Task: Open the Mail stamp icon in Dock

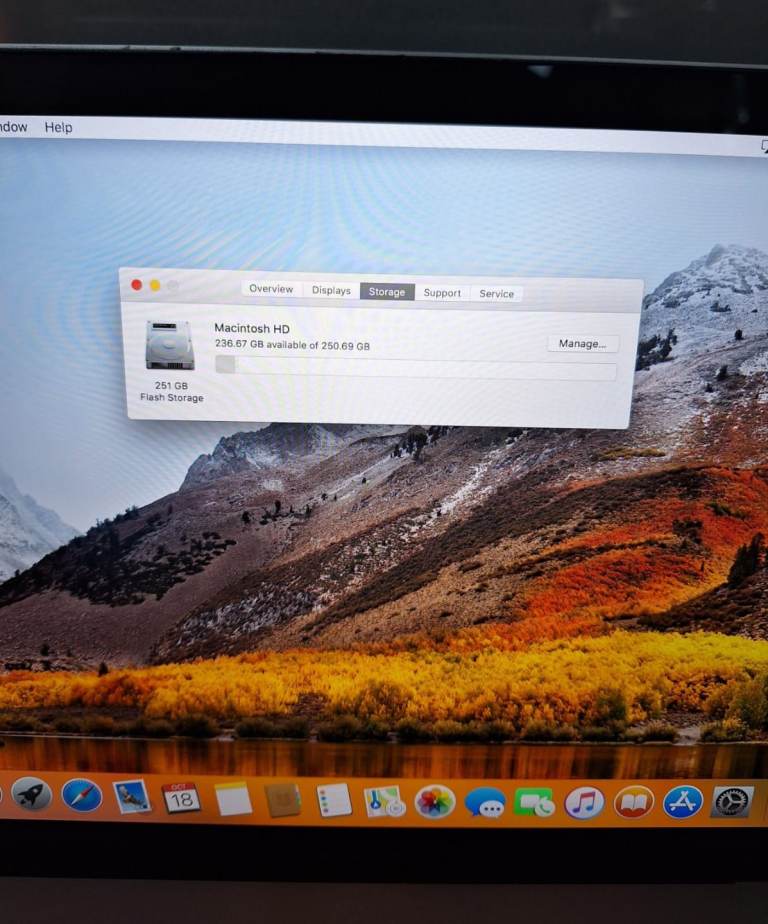Action: 131,797
